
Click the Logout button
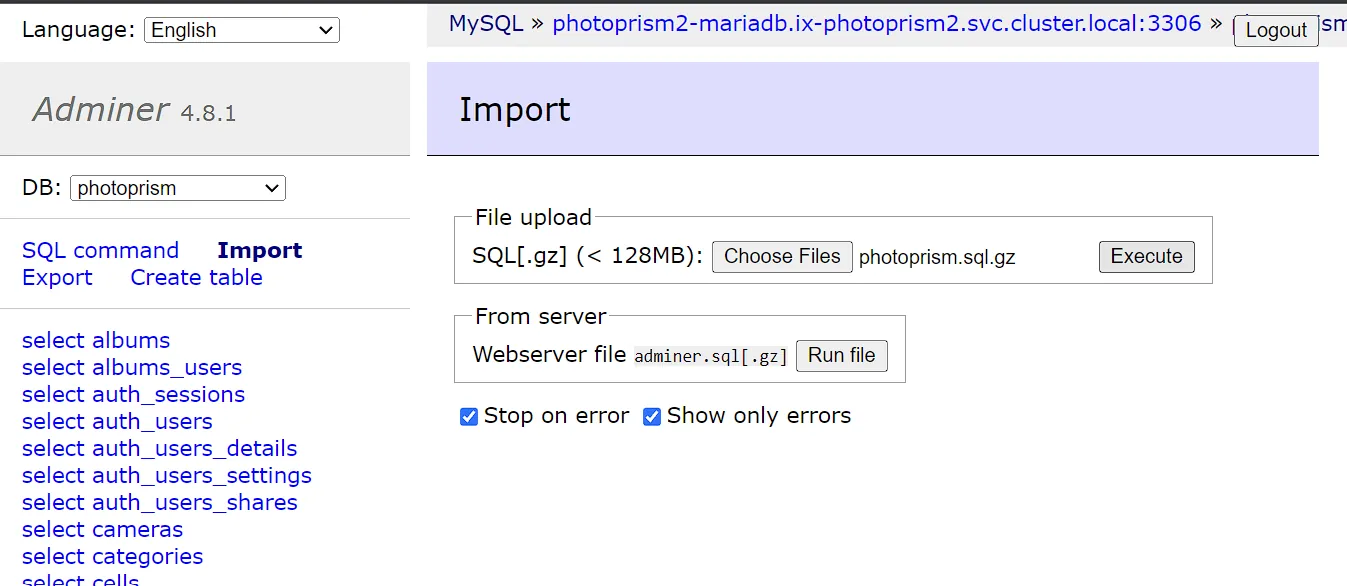click(1275, 31)
